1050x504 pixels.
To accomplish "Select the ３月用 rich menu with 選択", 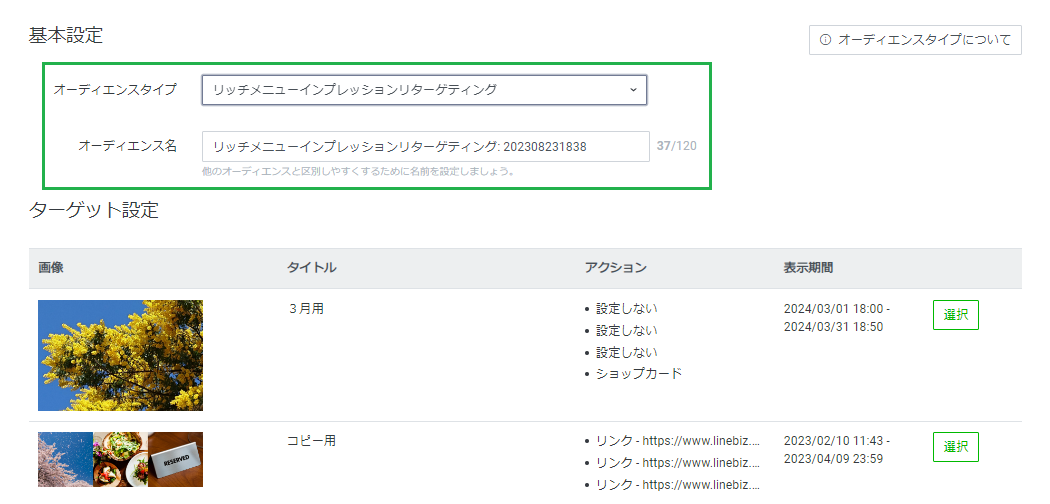I will click(955, 314).
